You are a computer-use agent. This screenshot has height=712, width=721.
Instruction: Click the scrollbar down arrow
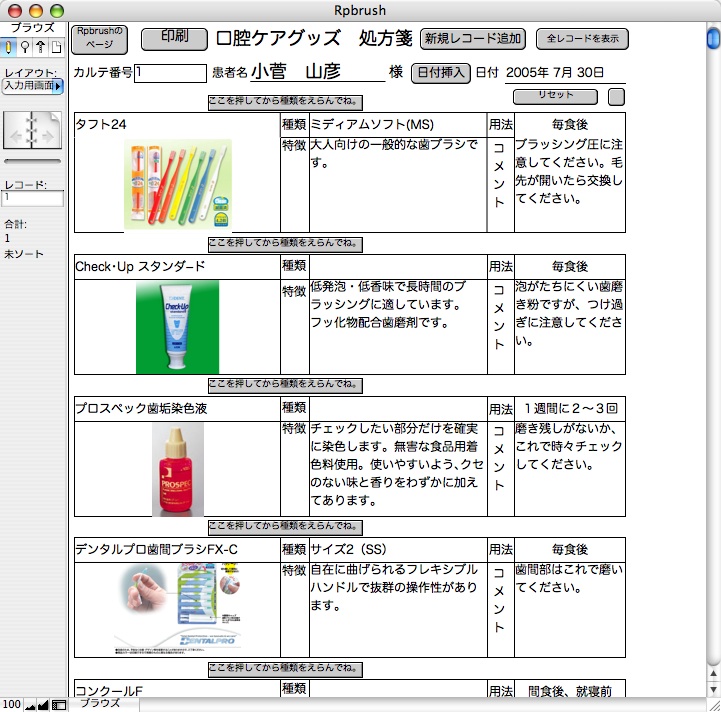coord(713,689)
